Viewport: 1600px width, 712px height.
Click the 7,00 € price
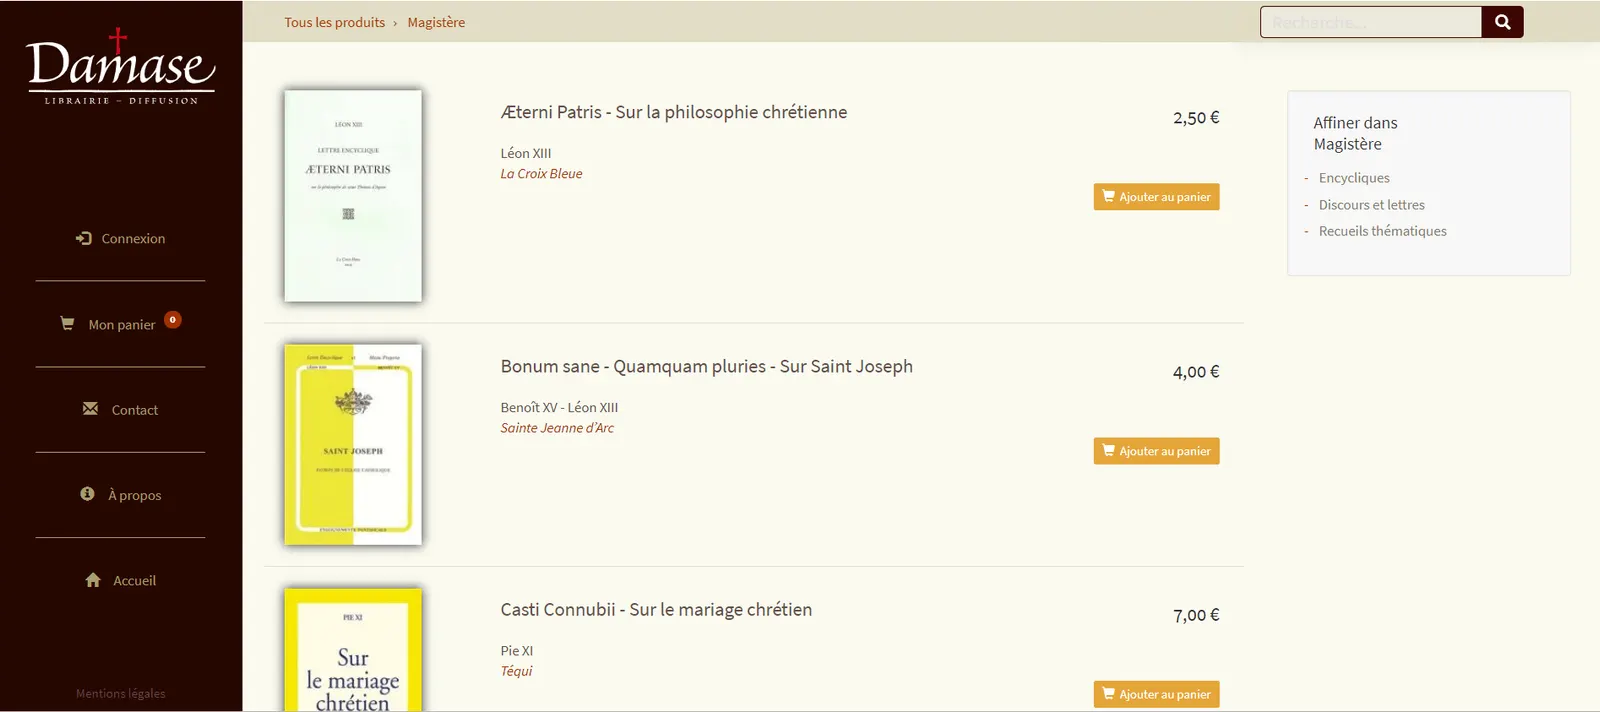[1196, 615]
